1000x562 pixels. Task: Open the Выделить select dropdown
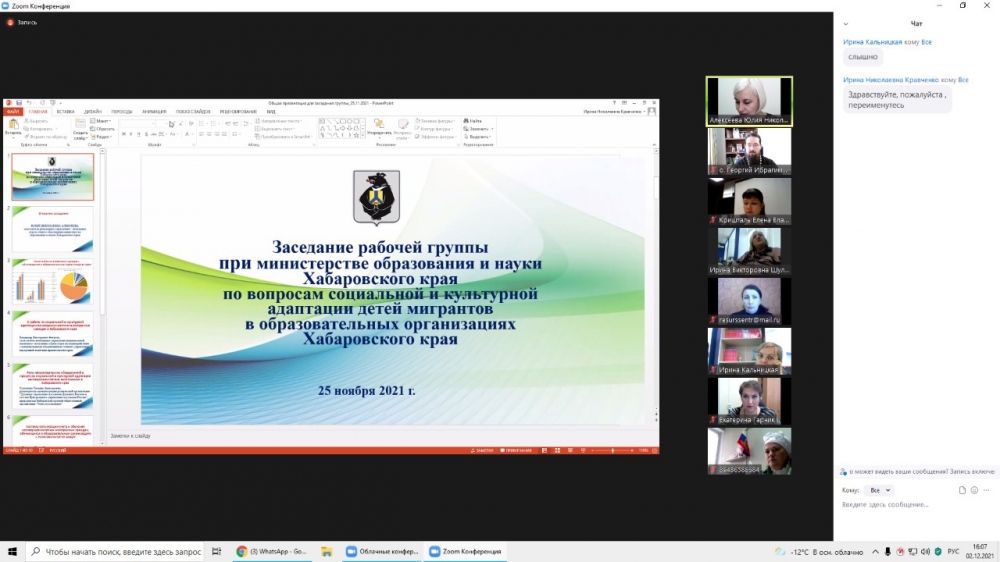pos(477,137)
